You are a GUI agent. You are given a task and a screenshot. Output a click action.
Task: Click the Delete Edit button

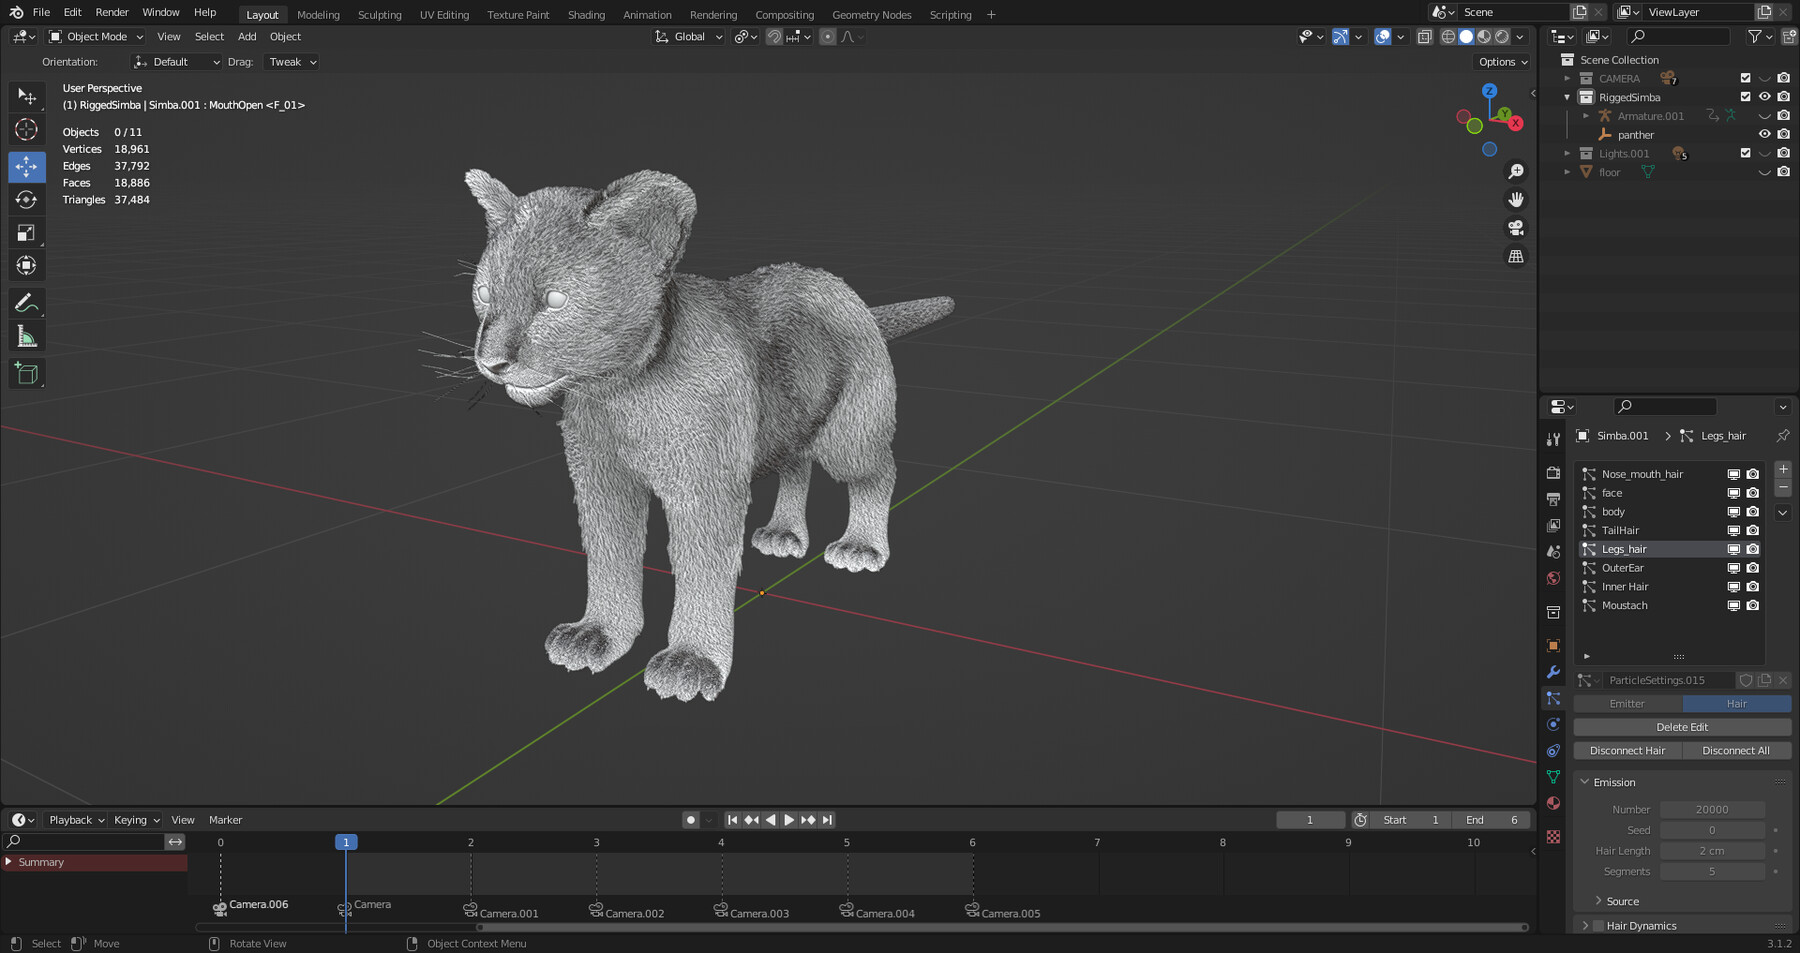[1682, 727]
